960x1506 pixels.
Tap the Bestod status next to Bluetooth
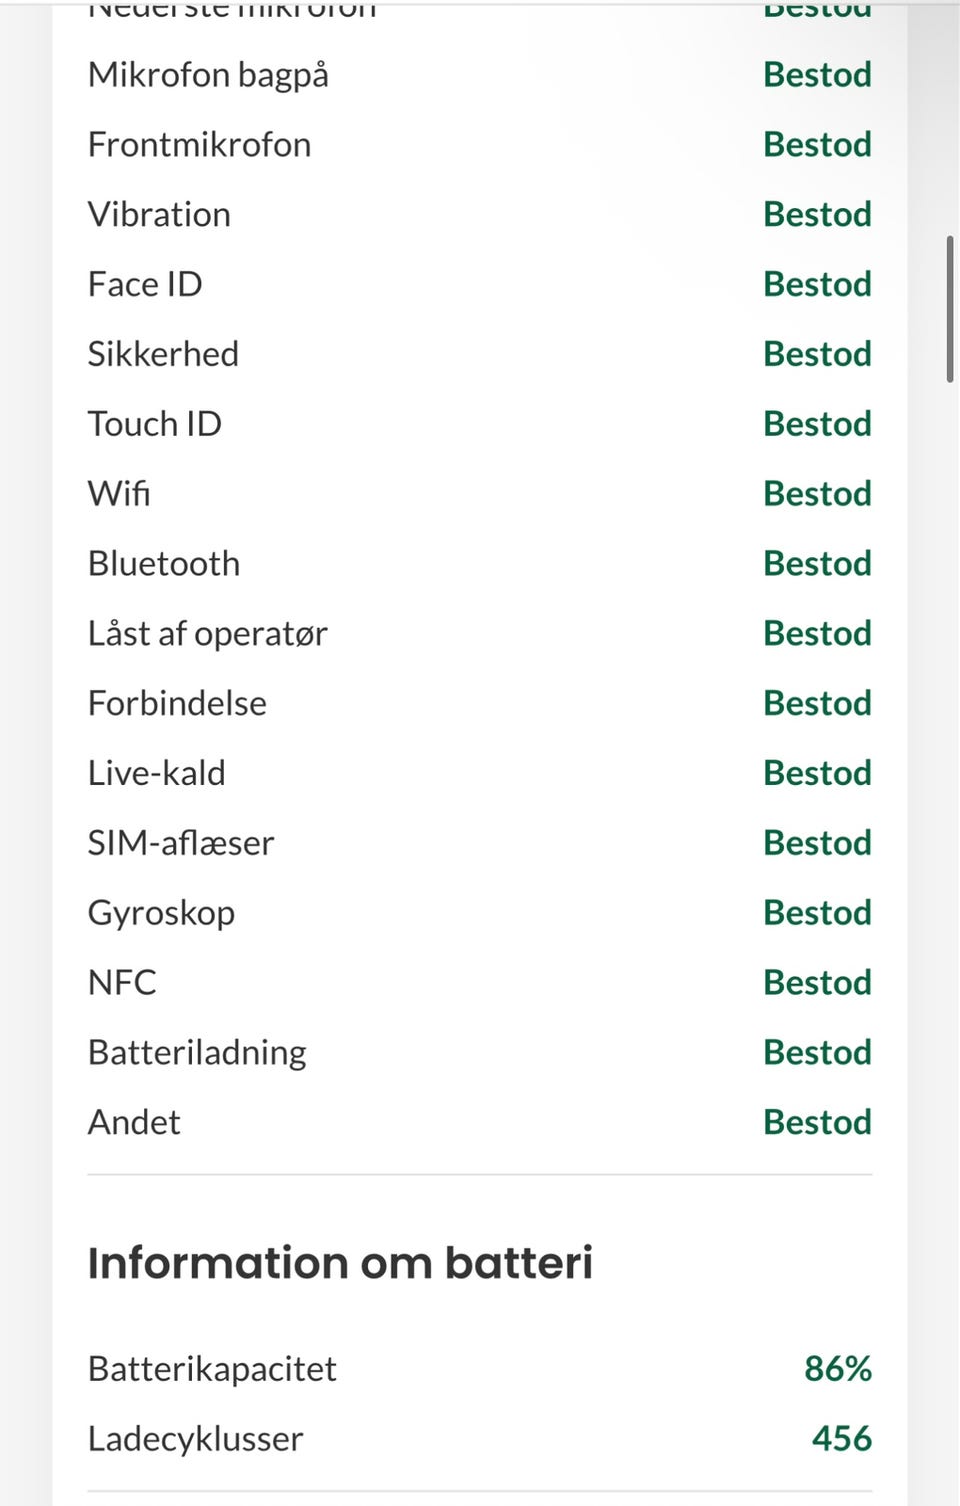point(817,564)
